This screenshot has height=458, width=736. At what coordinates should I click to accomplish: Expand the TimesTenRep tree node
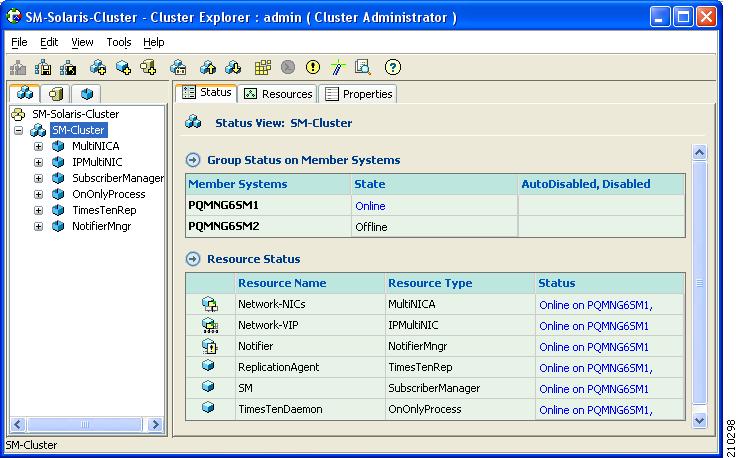tap(38, 210)
